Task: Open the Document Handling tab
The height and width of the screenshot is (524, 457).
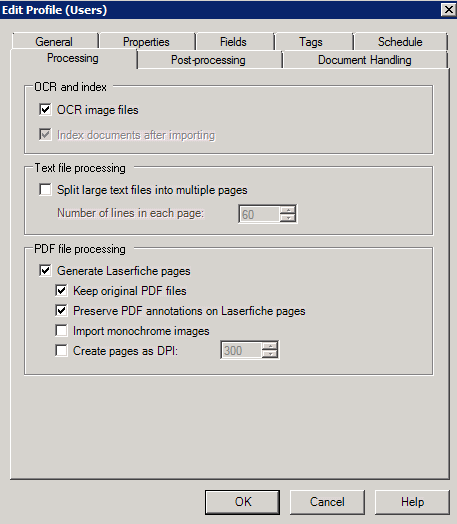Action: pyautogui.click(x=365, y=60)
